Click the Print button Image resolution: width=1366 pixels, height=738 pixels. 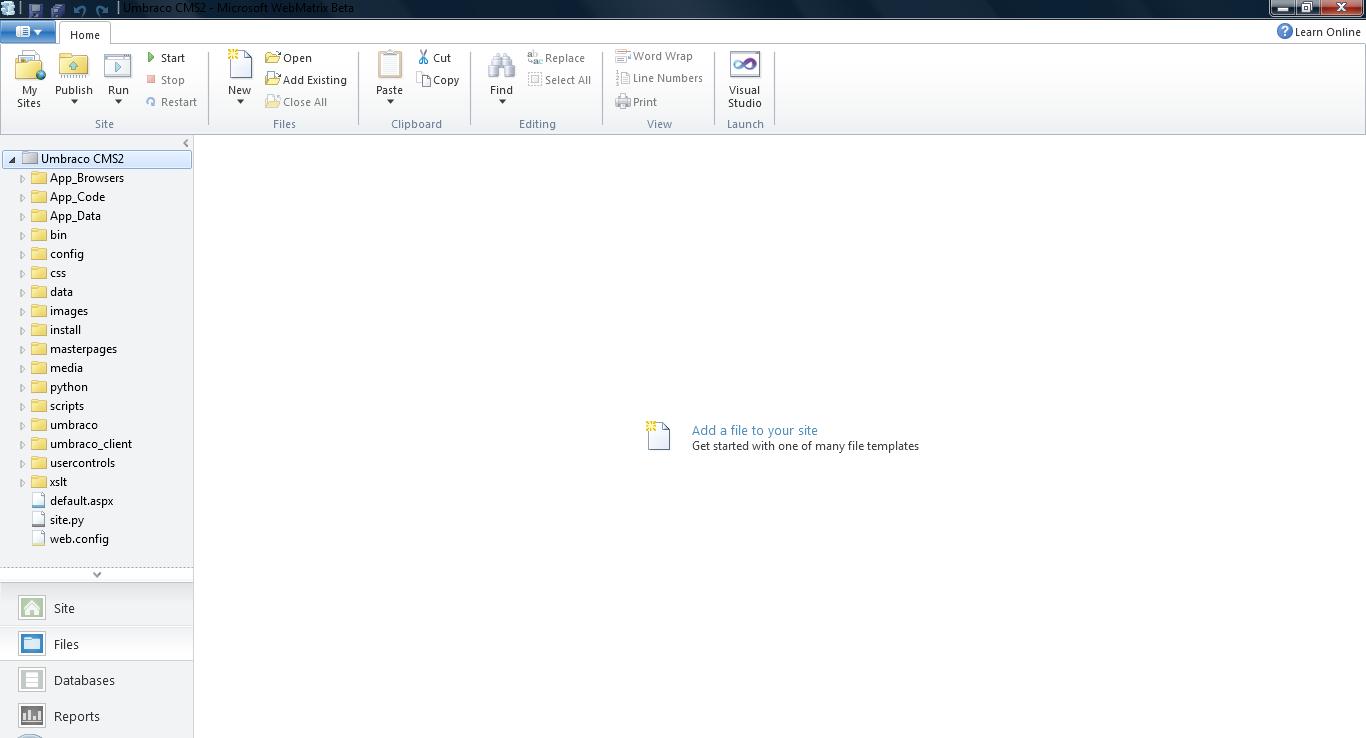coord(636,102)
